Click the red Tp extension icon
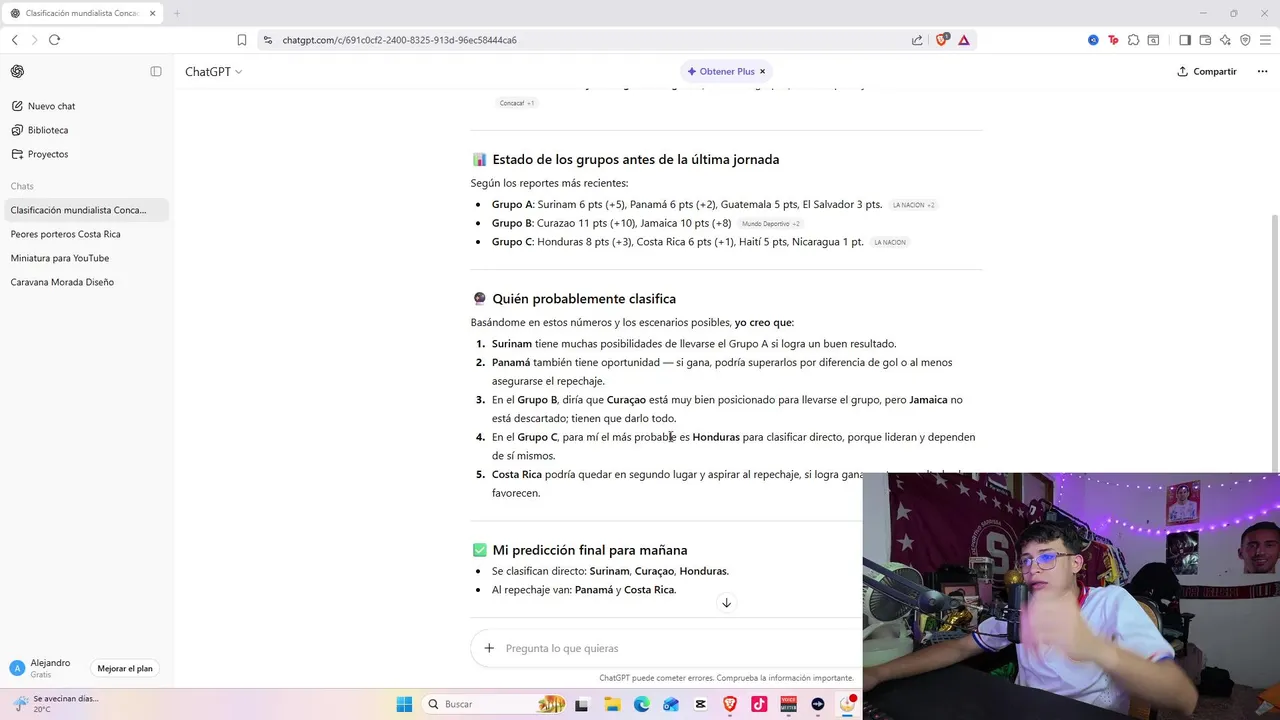 [x=1113, y=40]
